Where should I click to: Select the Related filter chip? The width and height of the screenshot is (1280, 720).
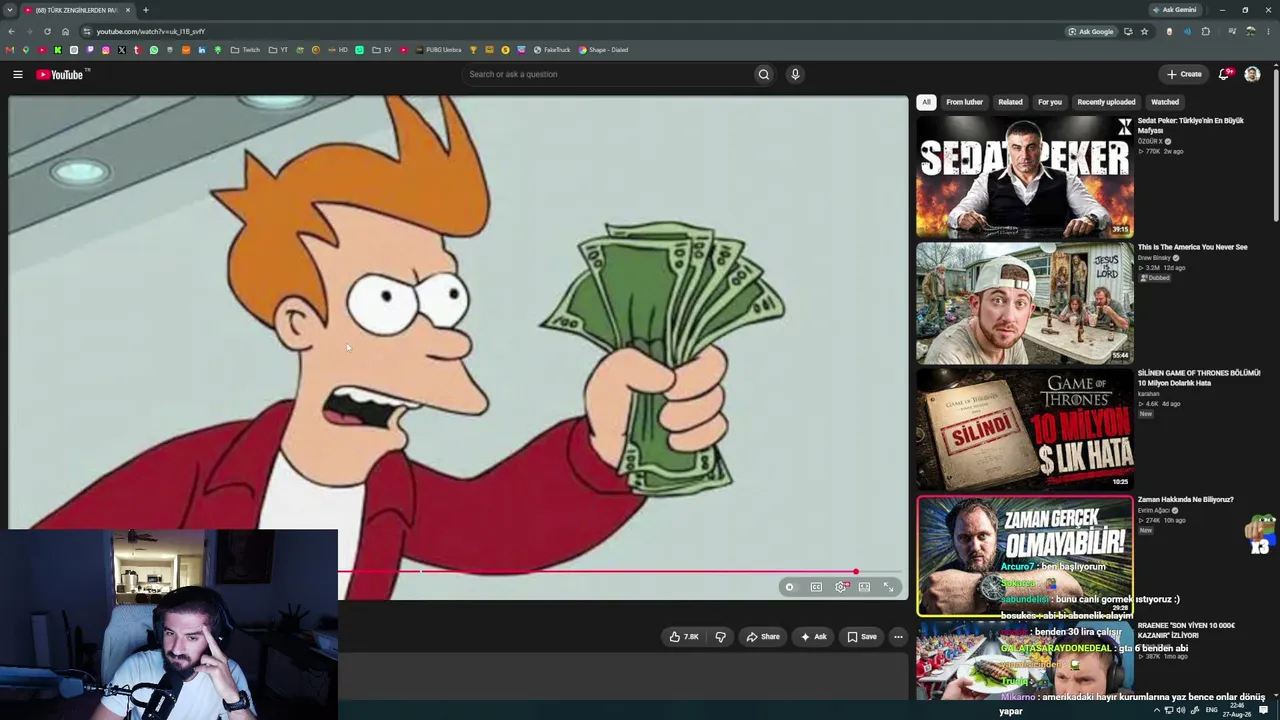tap(1010, 102)
